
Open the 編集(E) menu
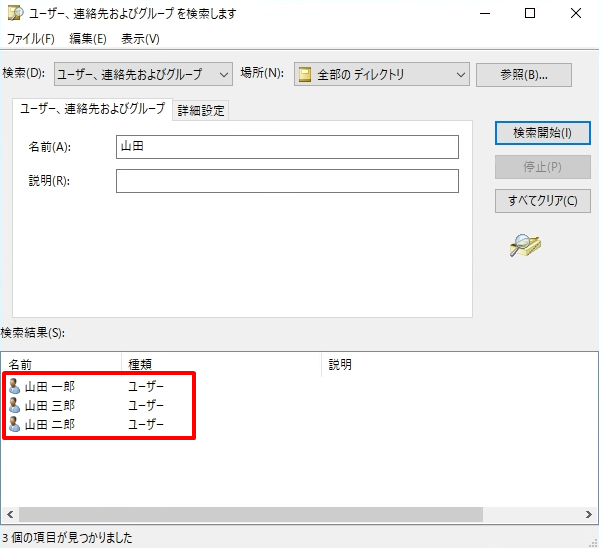(x=88, y=39)
